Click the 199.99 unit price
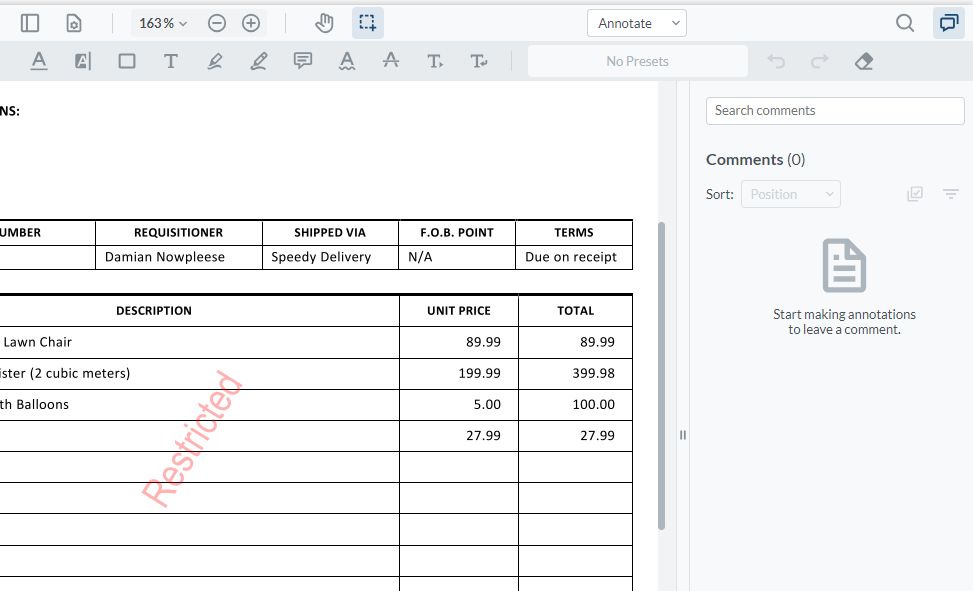 coord(480,374)
